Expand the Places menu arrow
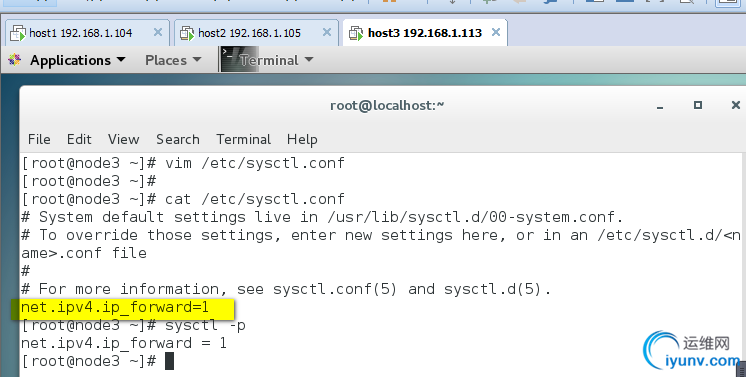Image resolution: width=746 pixels, height=377 pixels. pos(197,60)
